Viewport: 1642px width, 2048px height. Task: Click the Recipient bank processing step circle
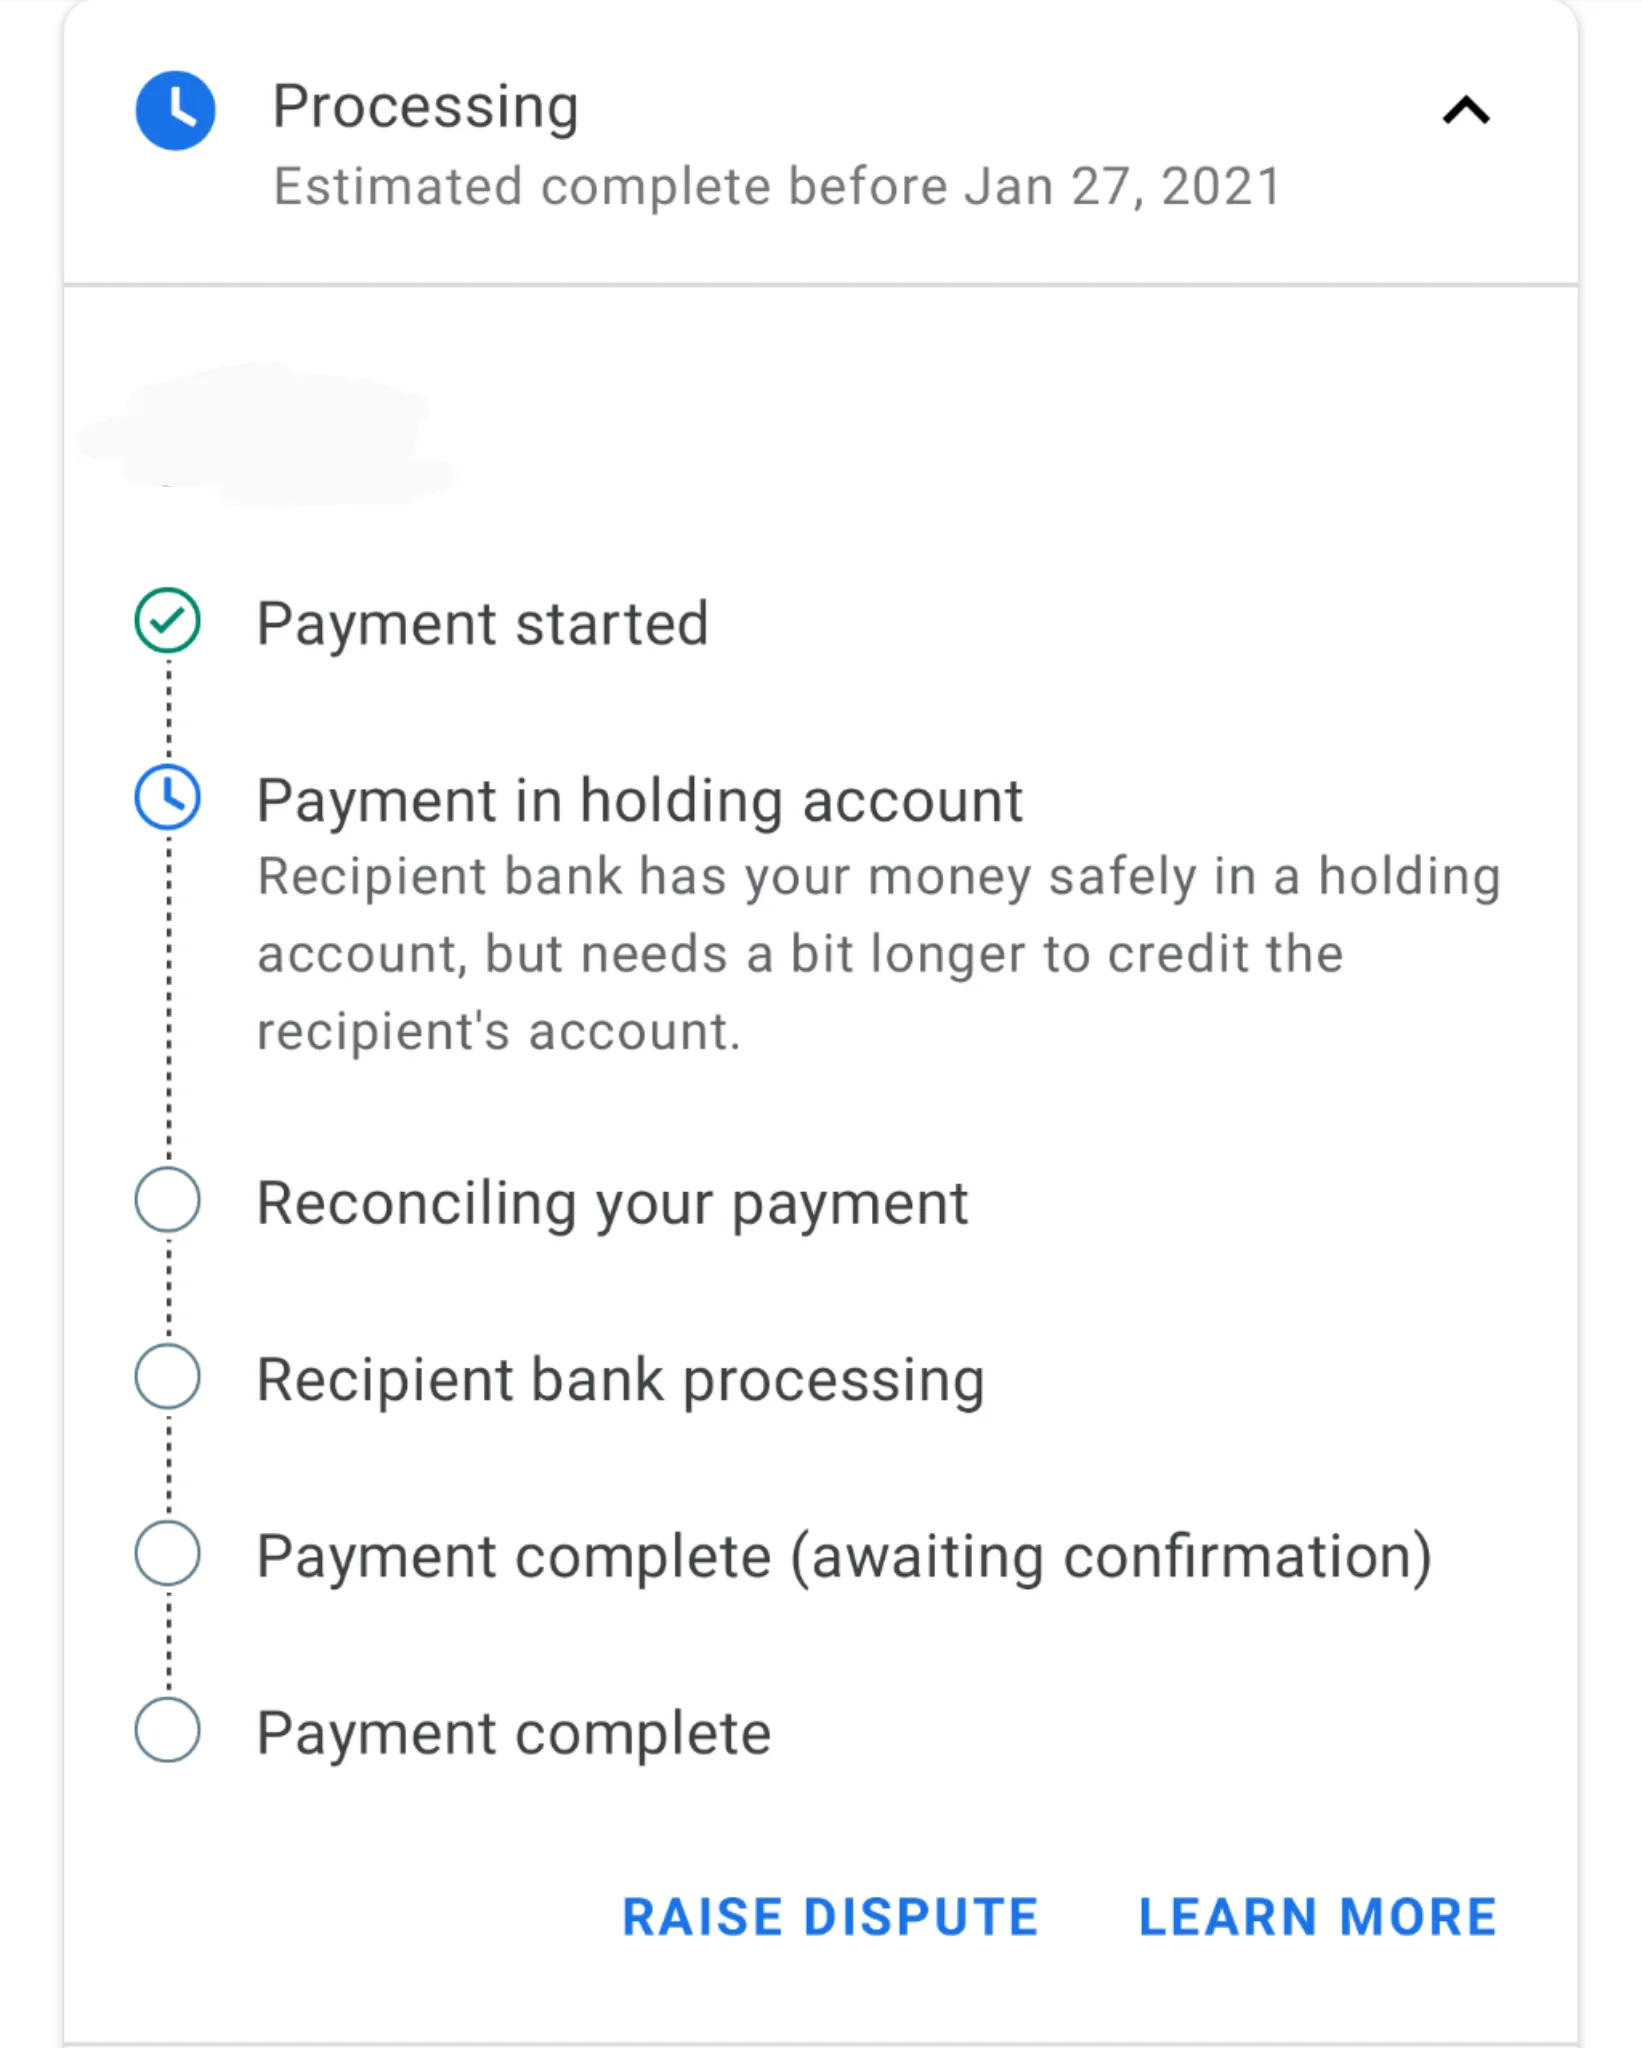pyautogui.click(x=168, y=1377)
